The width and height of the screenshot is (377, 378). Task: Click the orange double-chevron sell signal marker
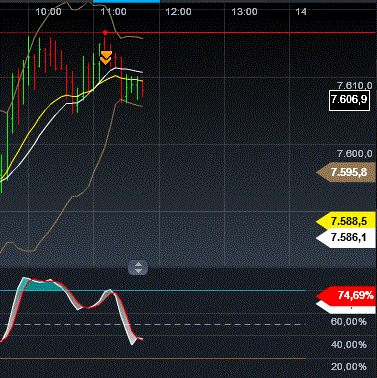(106, 58)
